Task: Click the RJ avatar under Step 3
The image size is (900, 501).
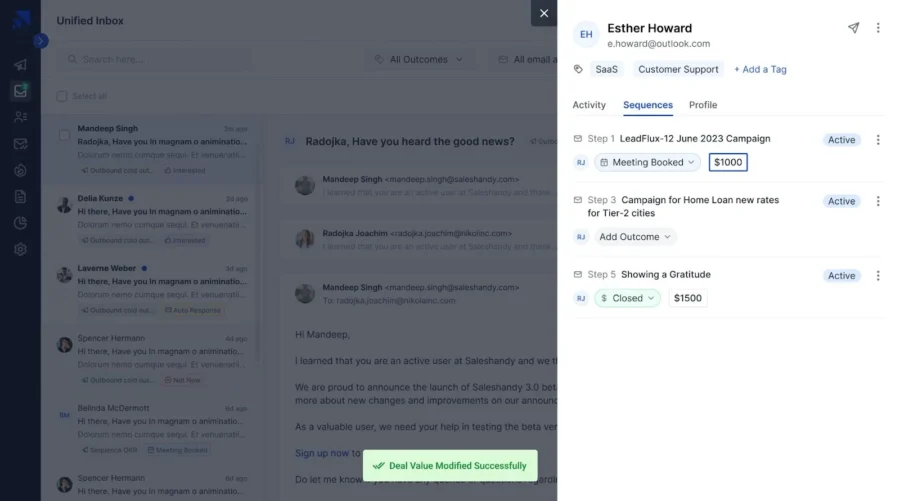Action: 581,237
